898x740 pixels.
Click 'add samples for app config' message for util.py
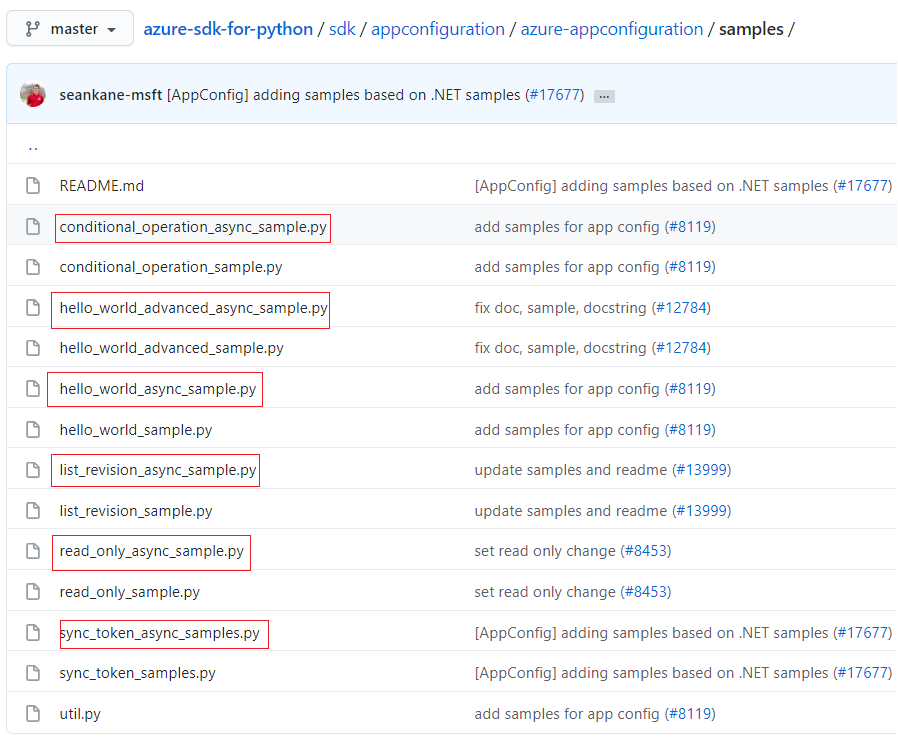tap(567, 714)
